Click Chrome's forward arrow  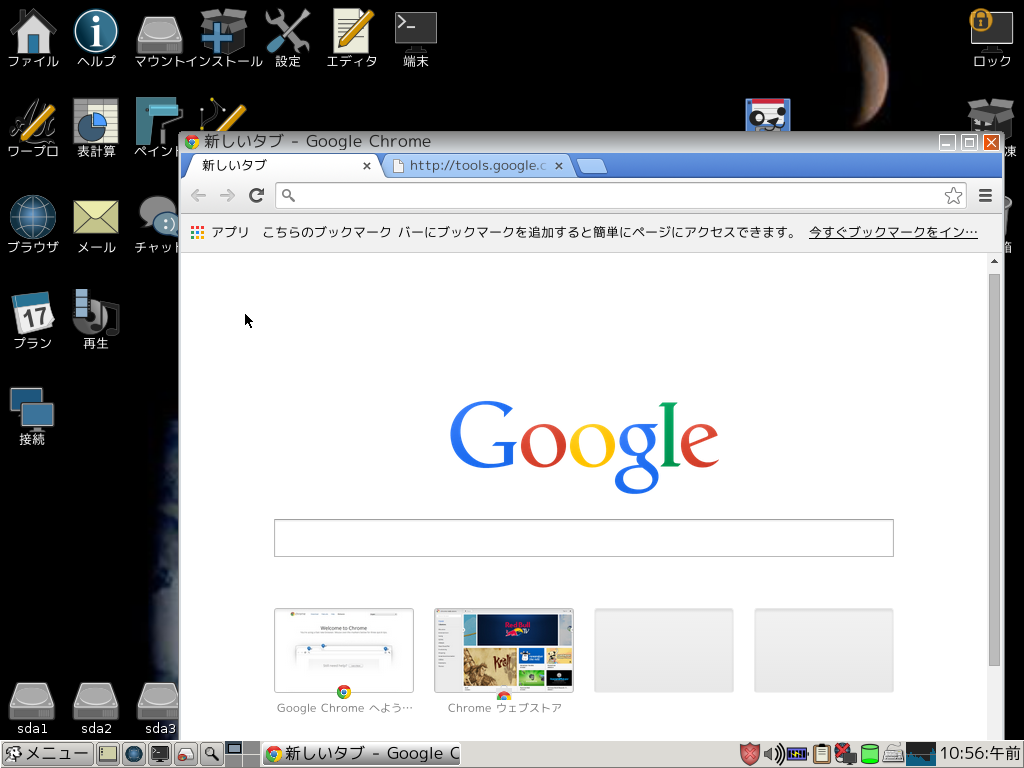(x=227, y=195)
